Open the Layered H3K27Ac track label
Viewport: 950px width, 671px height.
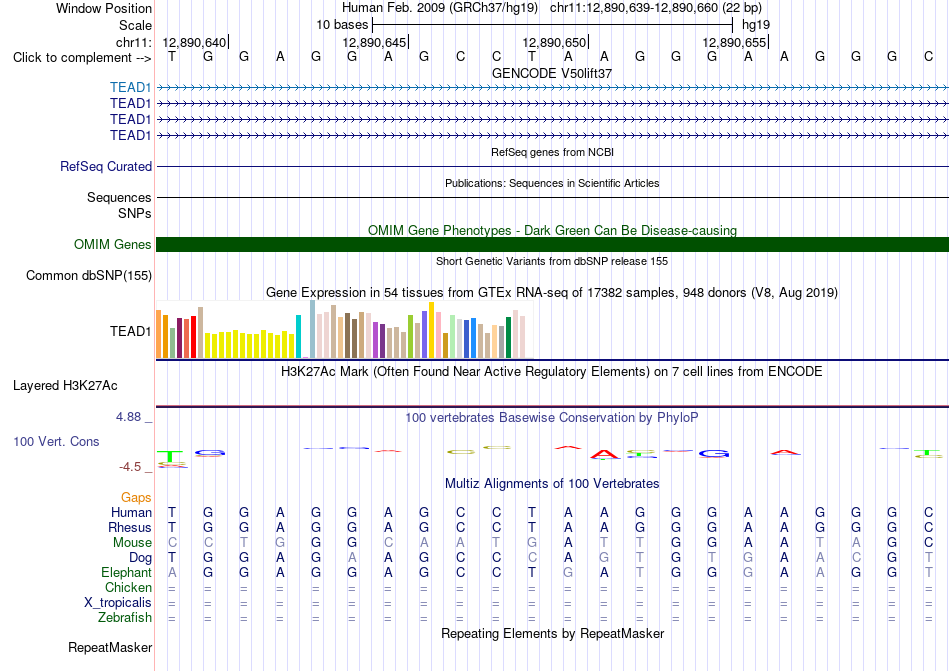pyautogui.click(x=65, y=386)
